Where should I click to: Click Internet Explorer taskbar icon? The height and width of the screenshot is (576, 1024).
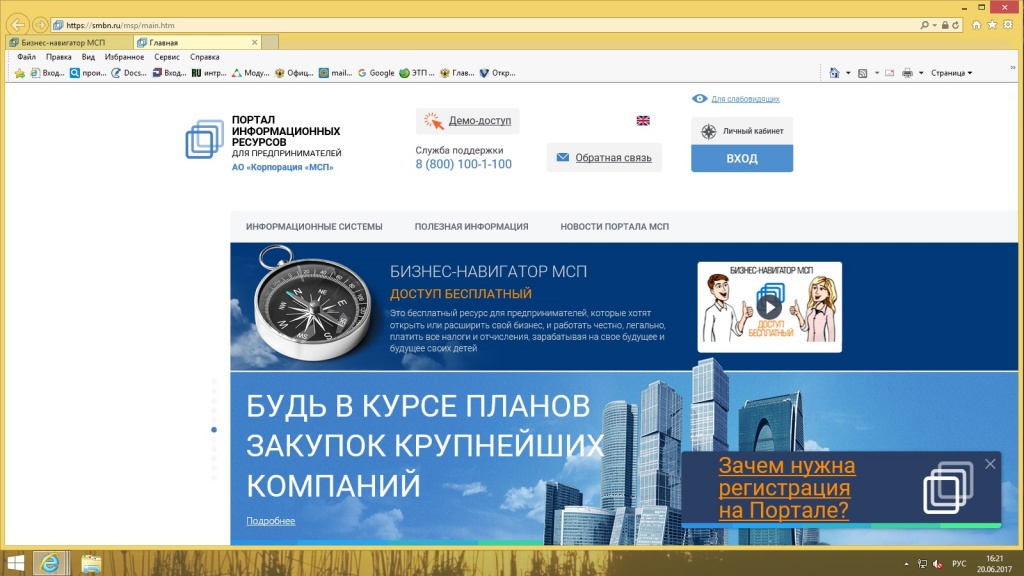coord(50,563)
